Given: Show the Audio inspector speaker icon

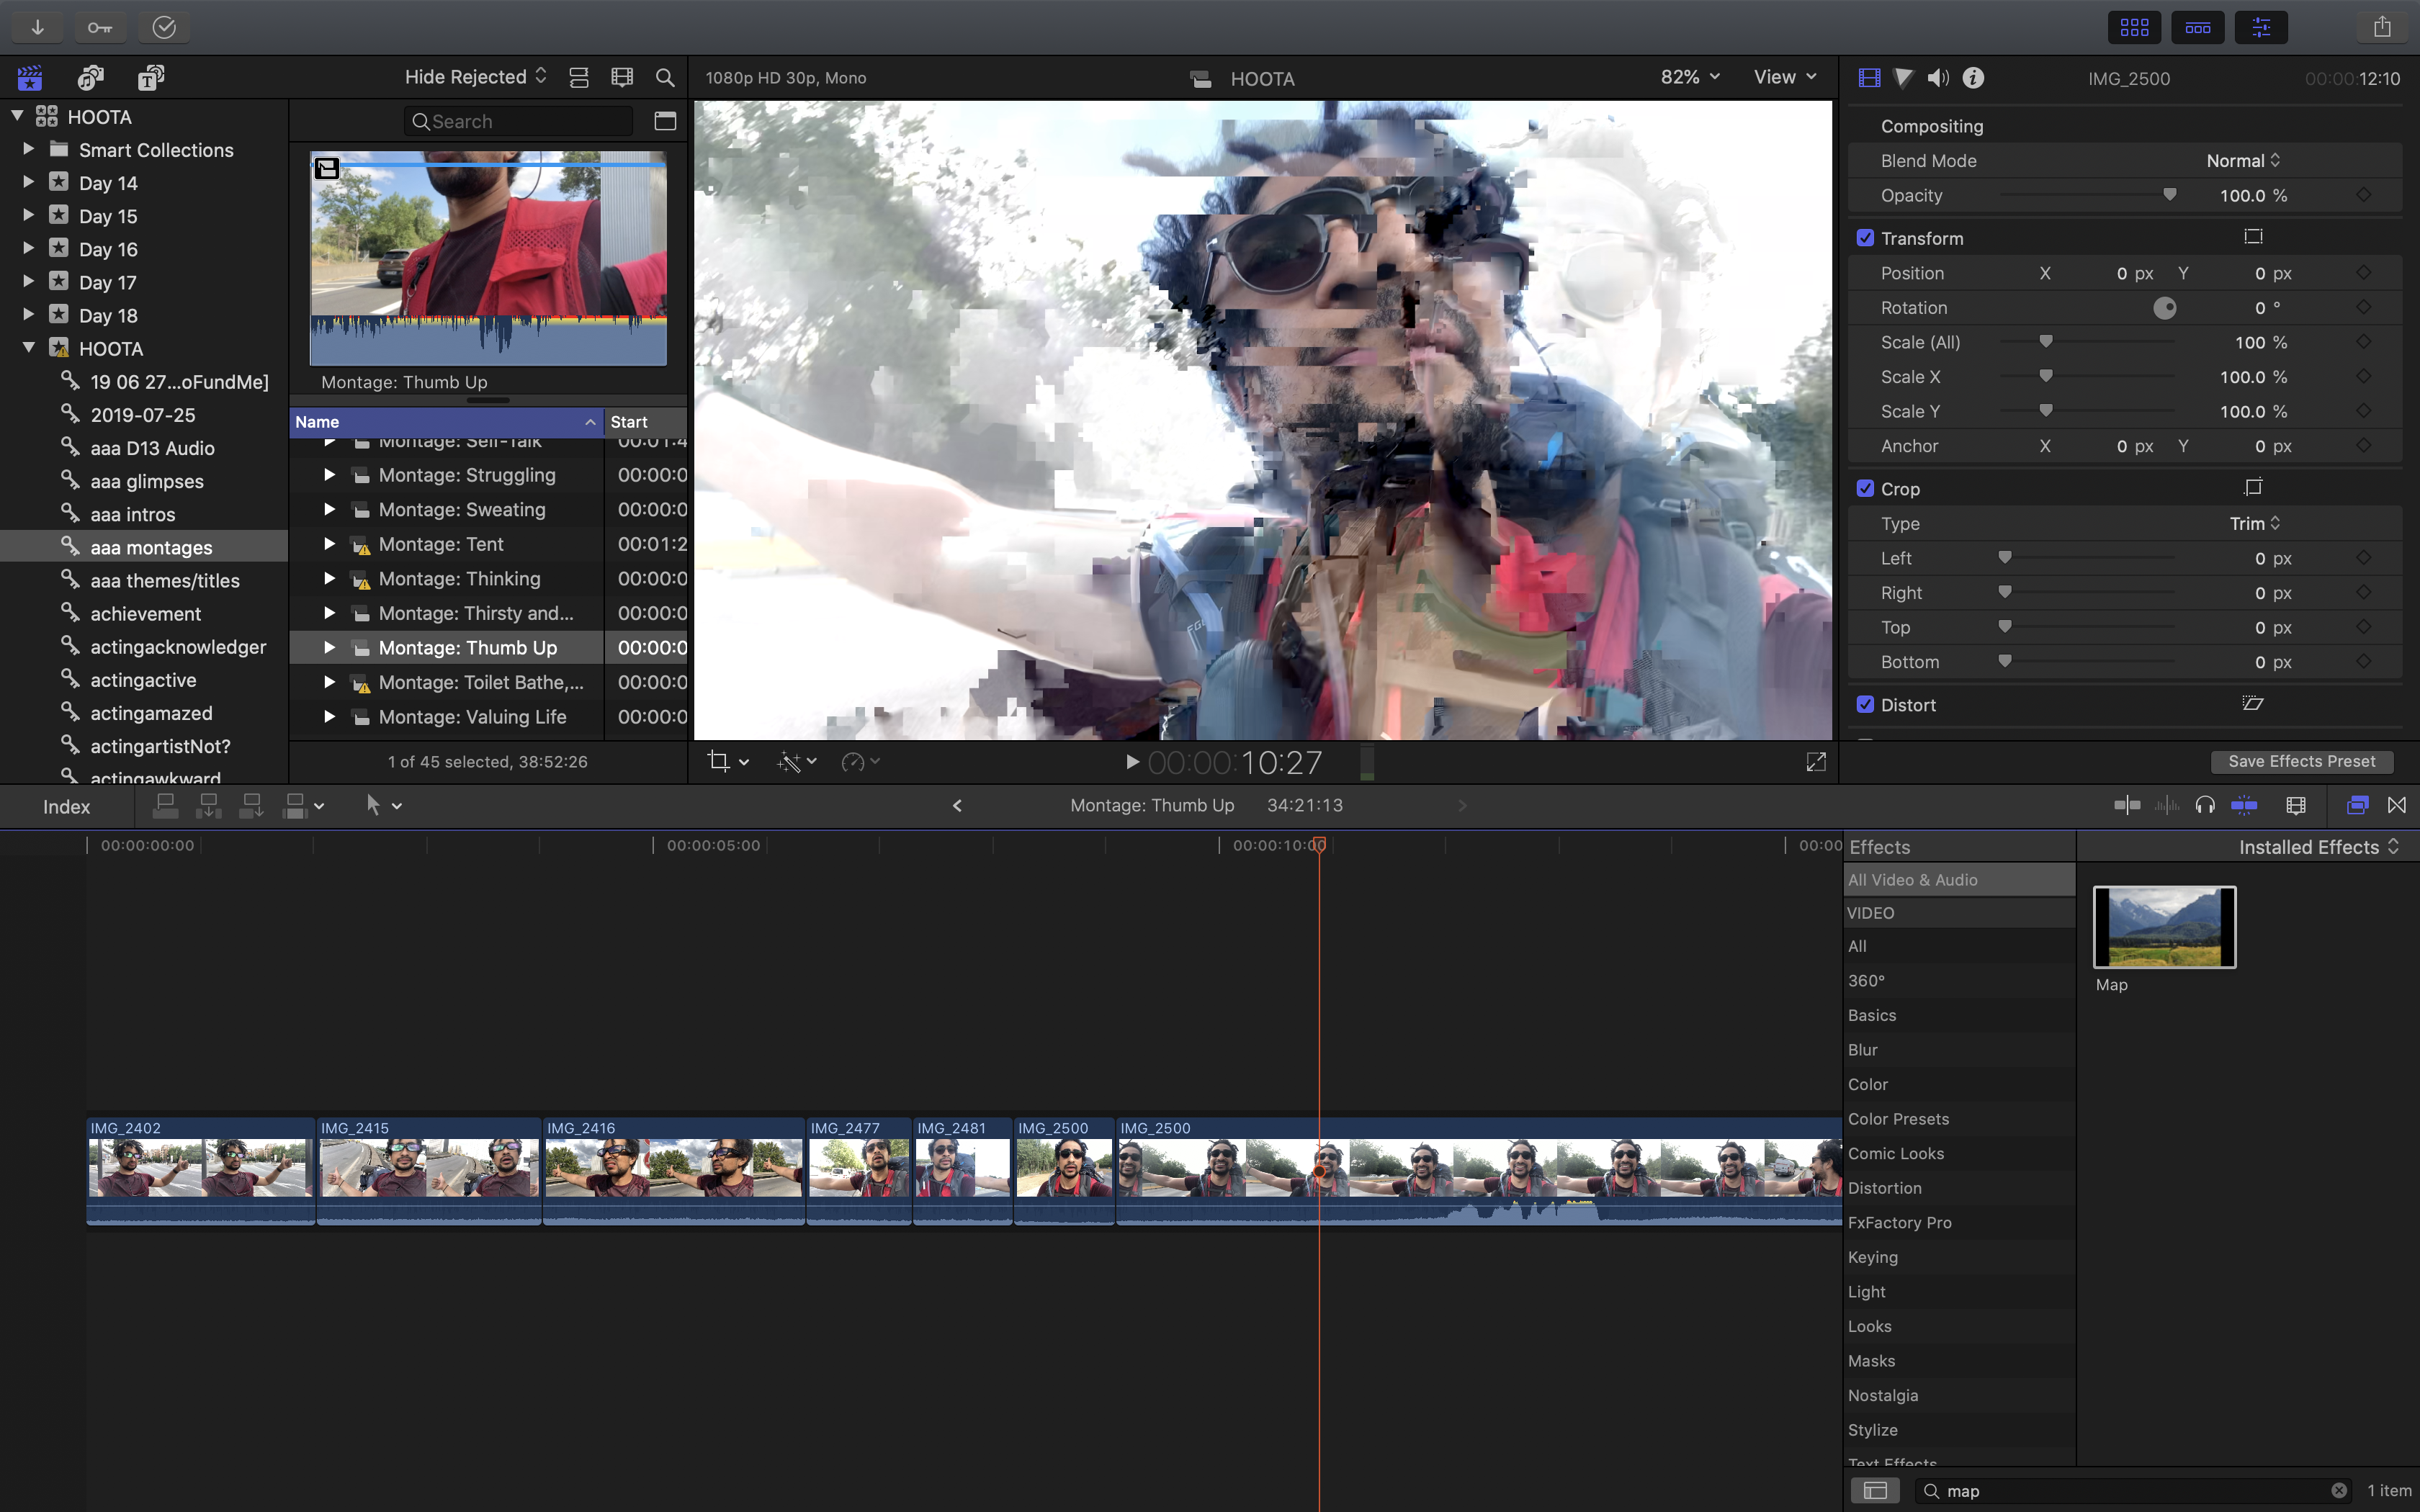Looking at the screenshot, I should [1938, 78].
